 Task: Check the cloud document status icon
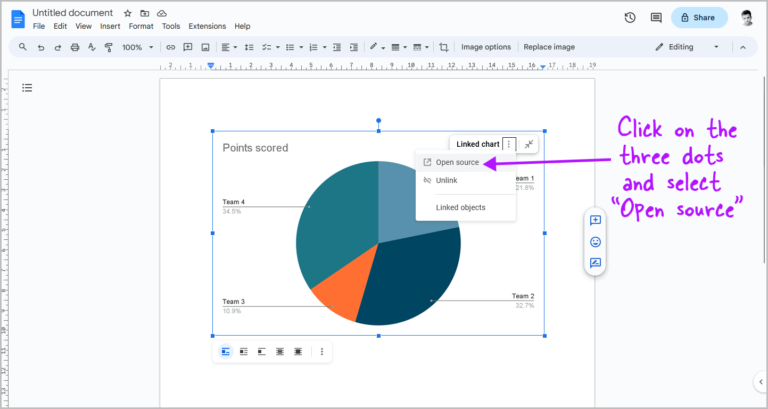coord(162,13)
